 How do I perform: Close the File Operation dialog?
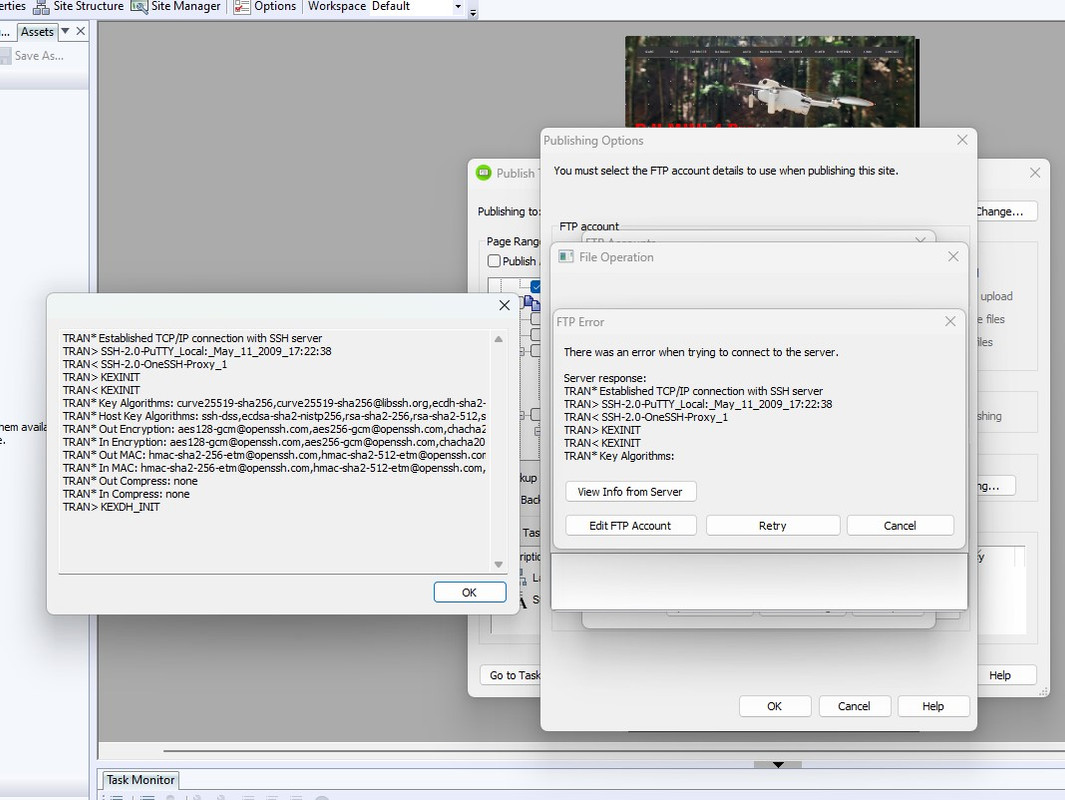coord(953,257)
